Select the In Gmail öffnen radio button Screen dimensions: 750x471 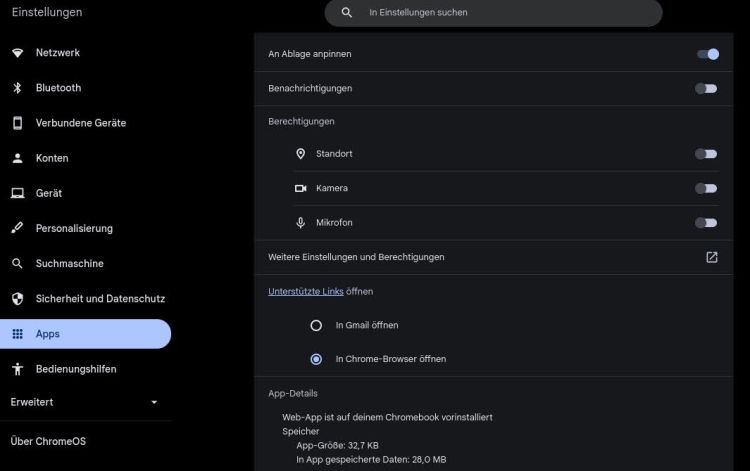pos(316,326)
